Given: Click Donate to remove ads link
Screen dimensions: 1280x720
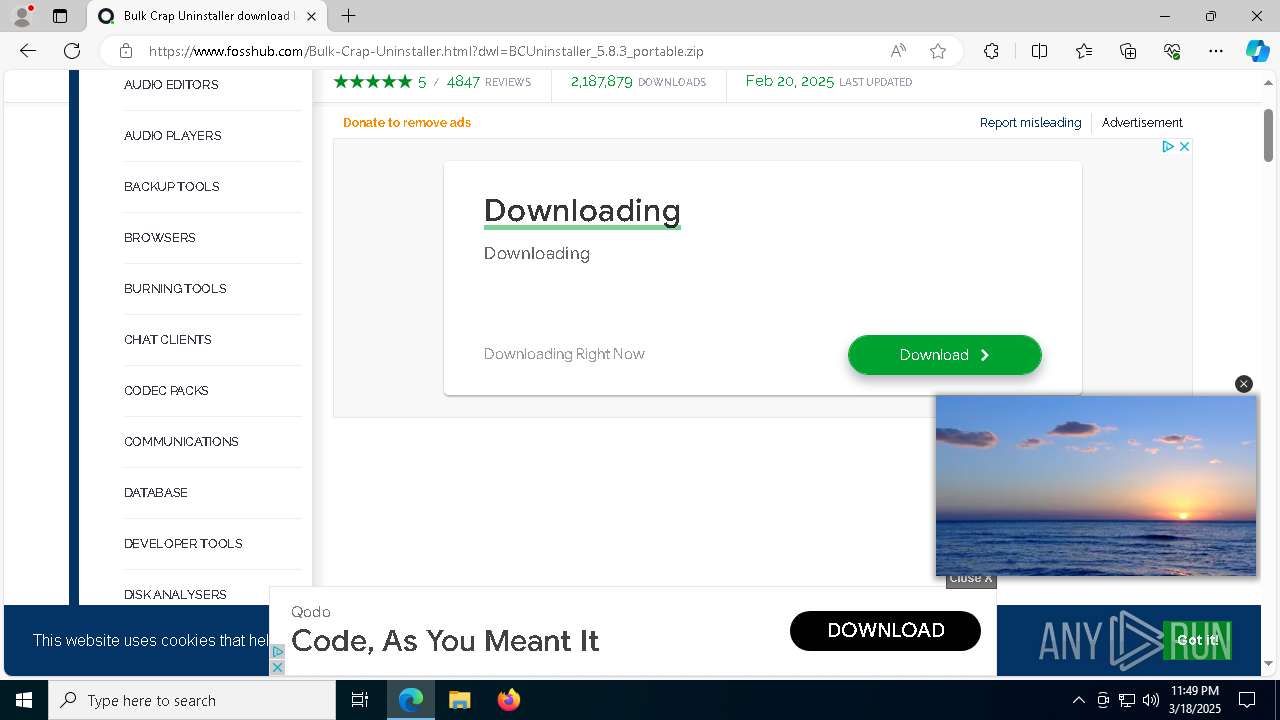Looking at the screenshot, I should (407, 123).
